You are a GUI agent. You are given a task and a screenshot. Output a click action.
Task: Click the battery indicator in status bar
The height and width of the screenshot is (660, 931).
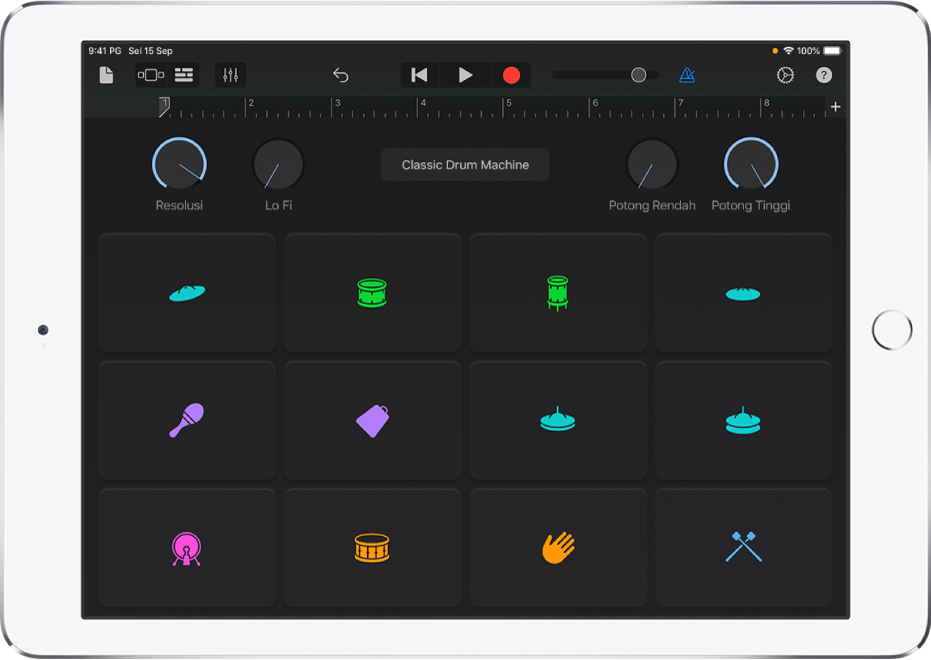tap(832, 51)
